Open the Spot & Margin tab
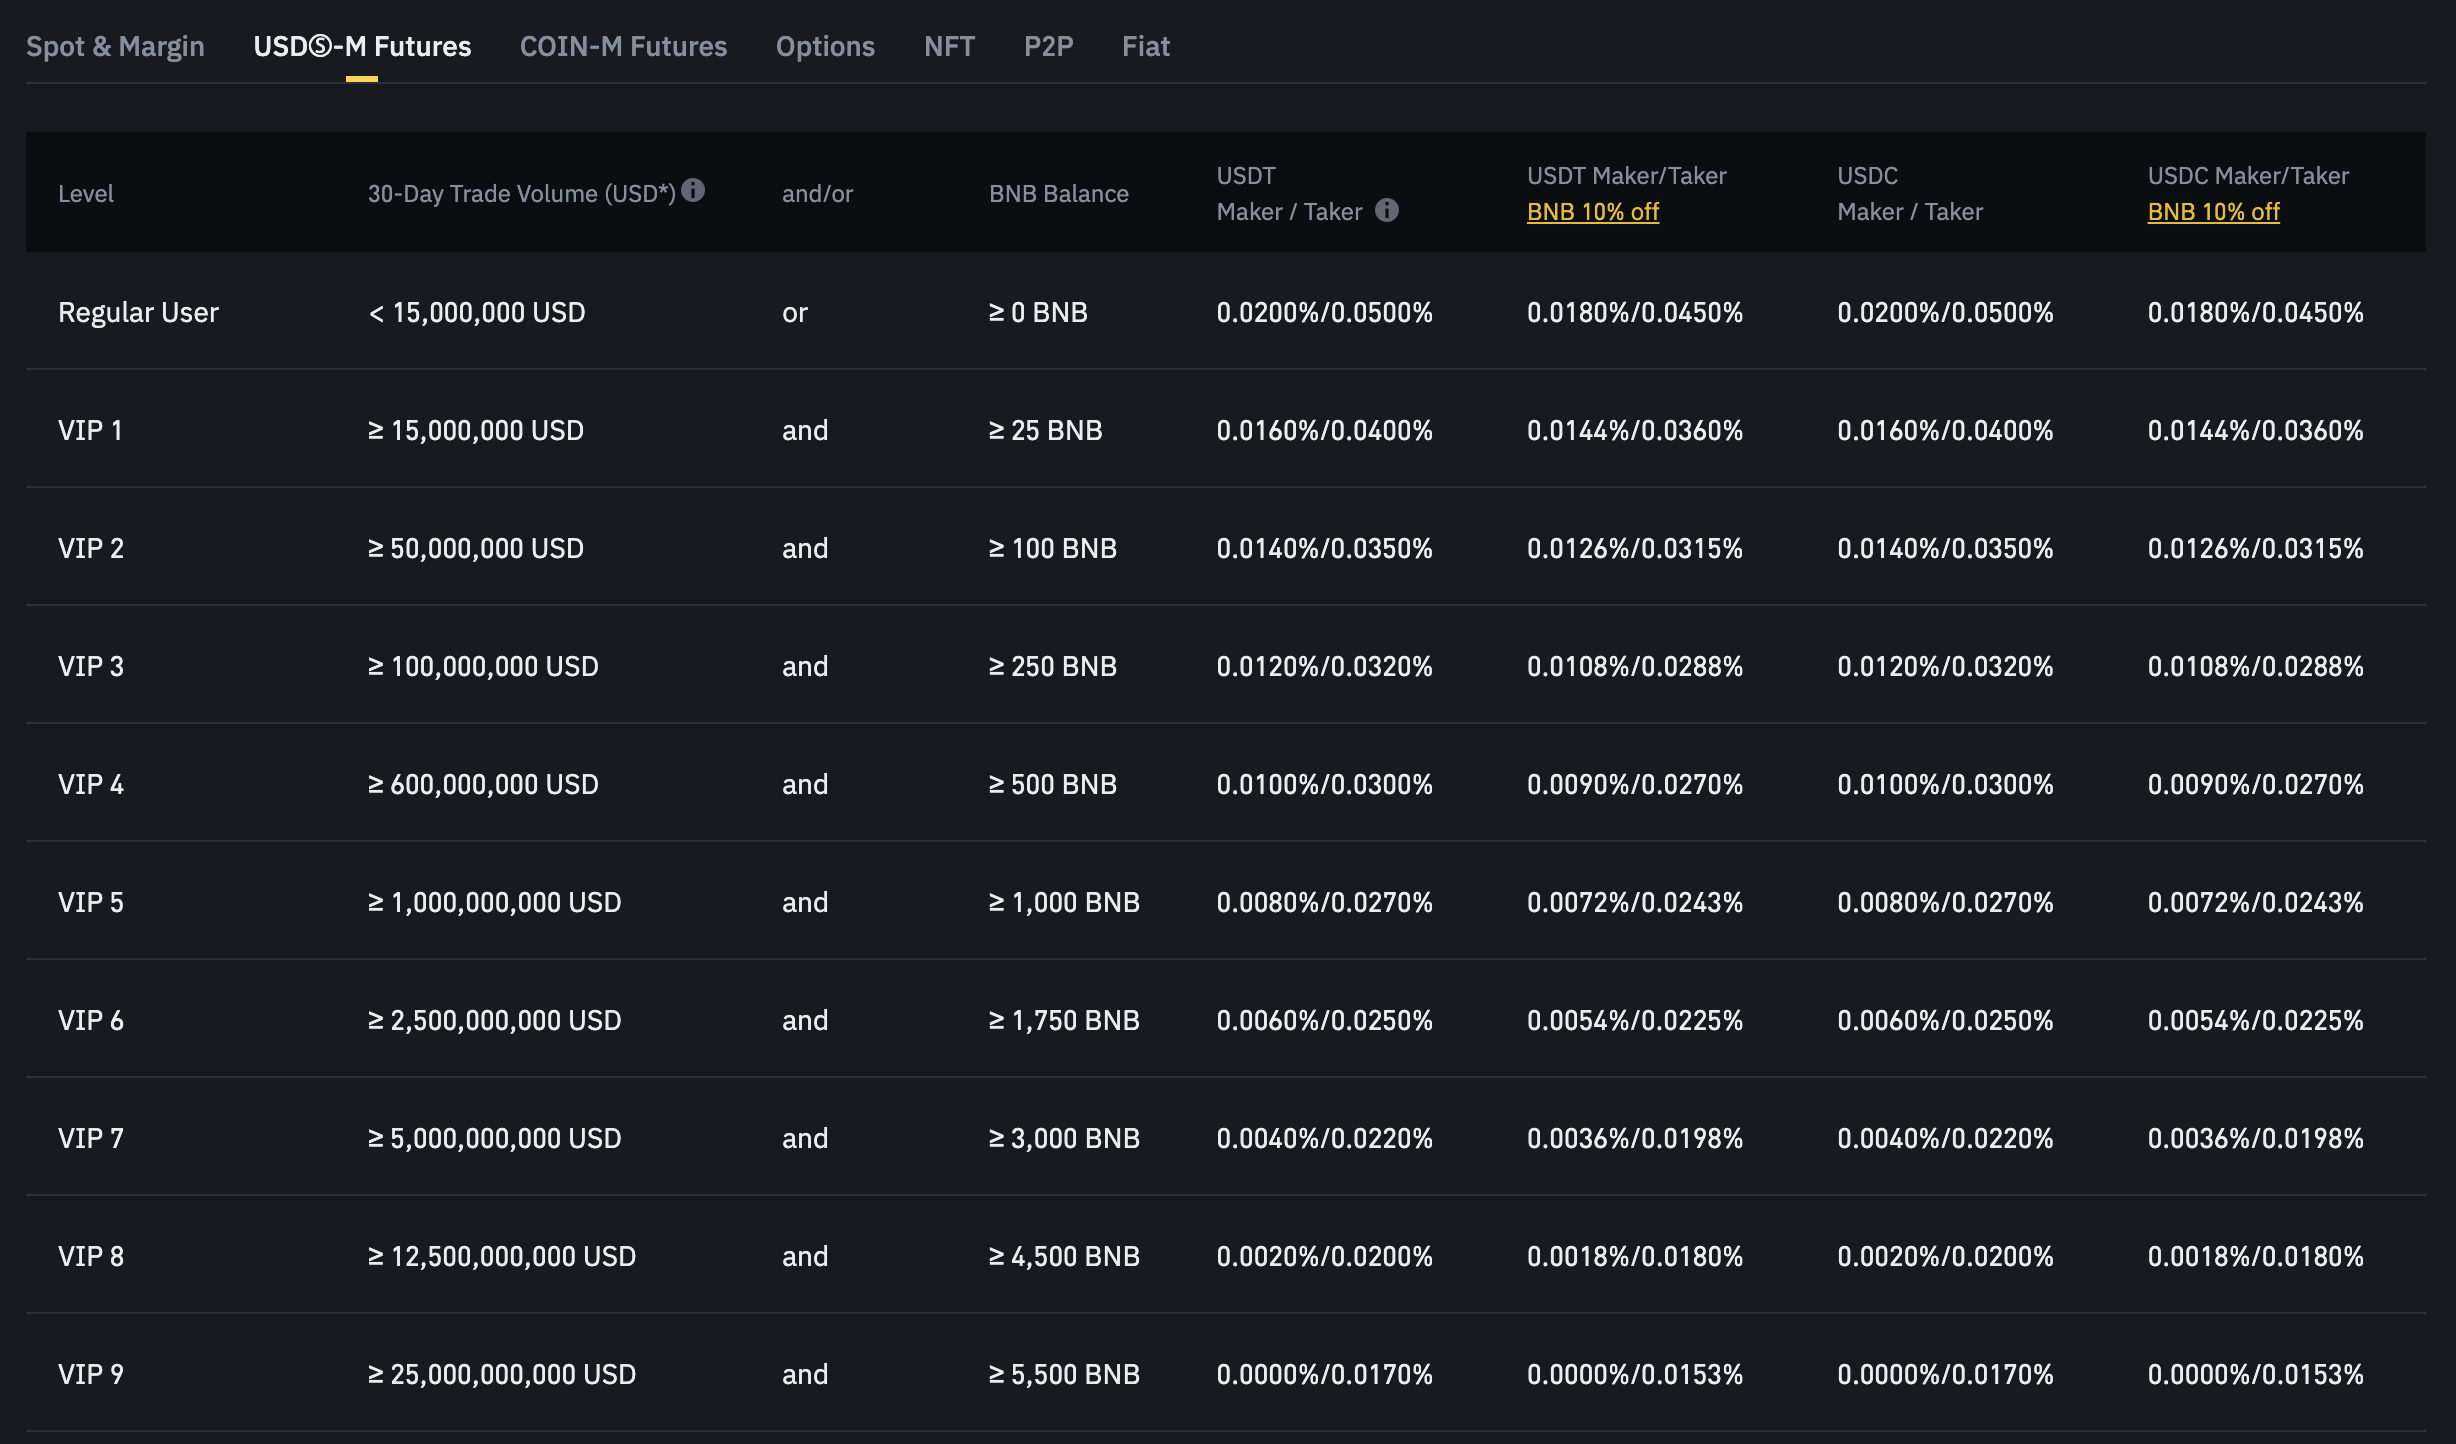 click(115, 46)
